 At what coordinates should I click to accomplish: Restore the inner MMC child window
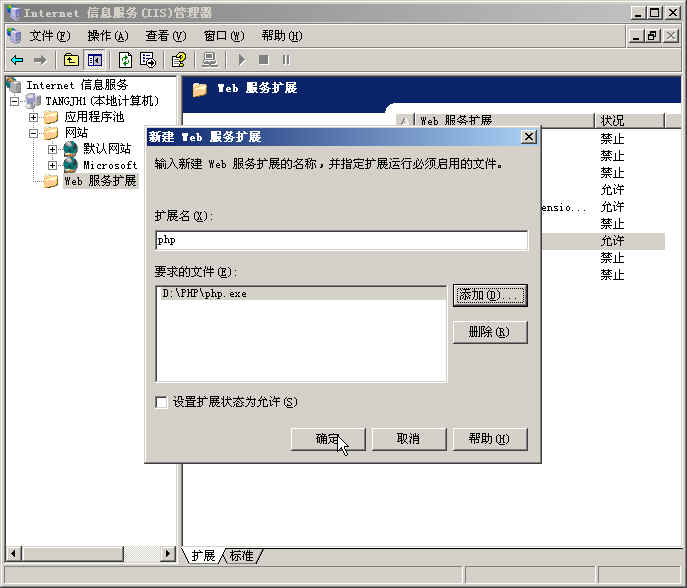[652, 35]
